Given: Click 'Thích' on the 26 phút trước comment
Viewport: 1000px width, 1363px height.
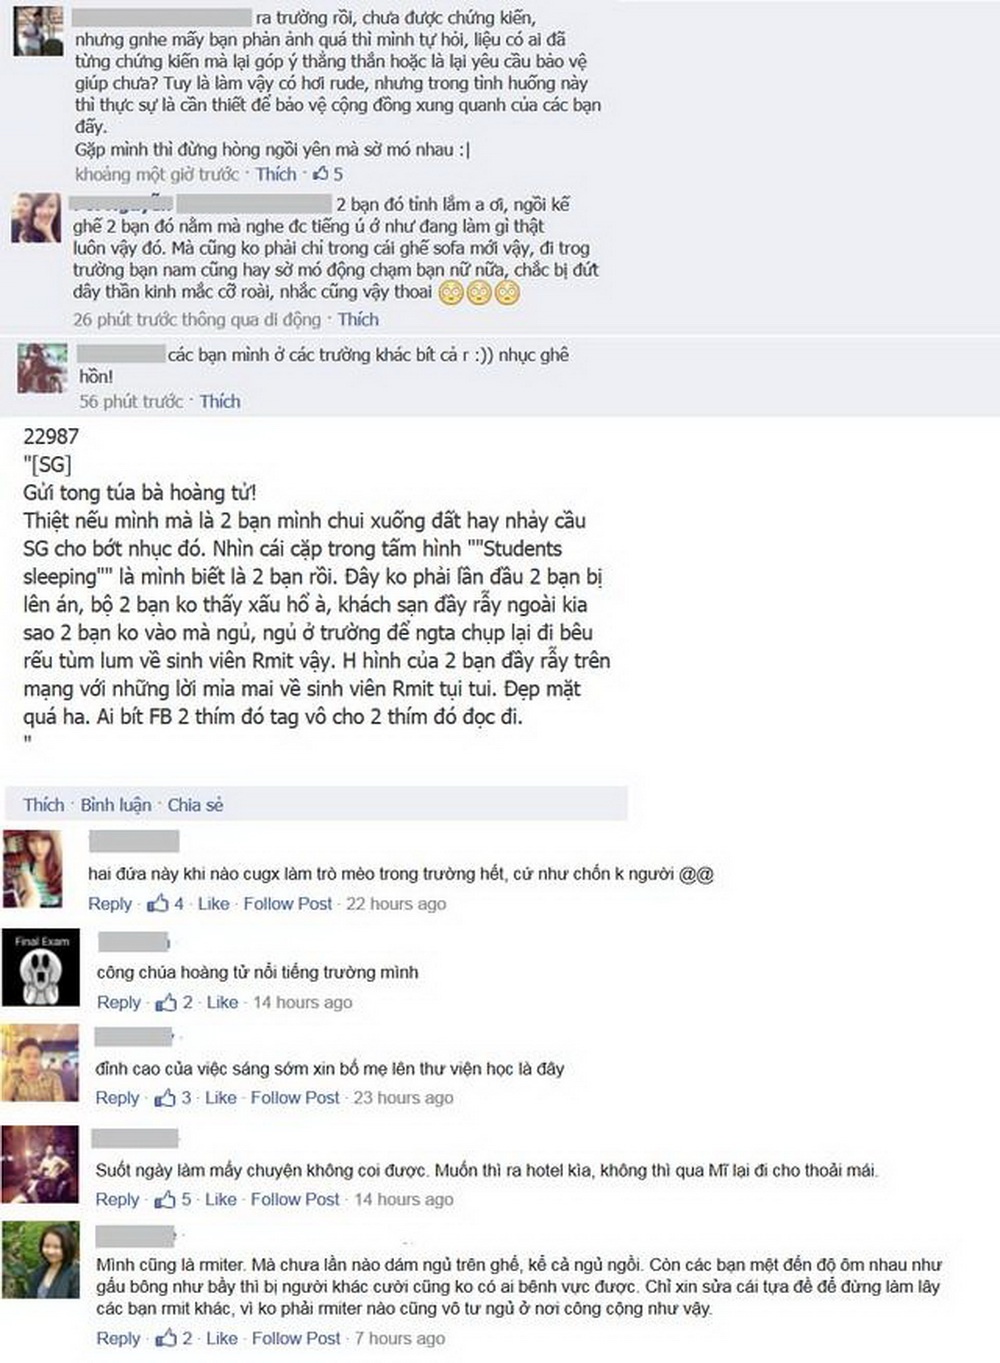Looking at the screenshot, I should [358, 319].
